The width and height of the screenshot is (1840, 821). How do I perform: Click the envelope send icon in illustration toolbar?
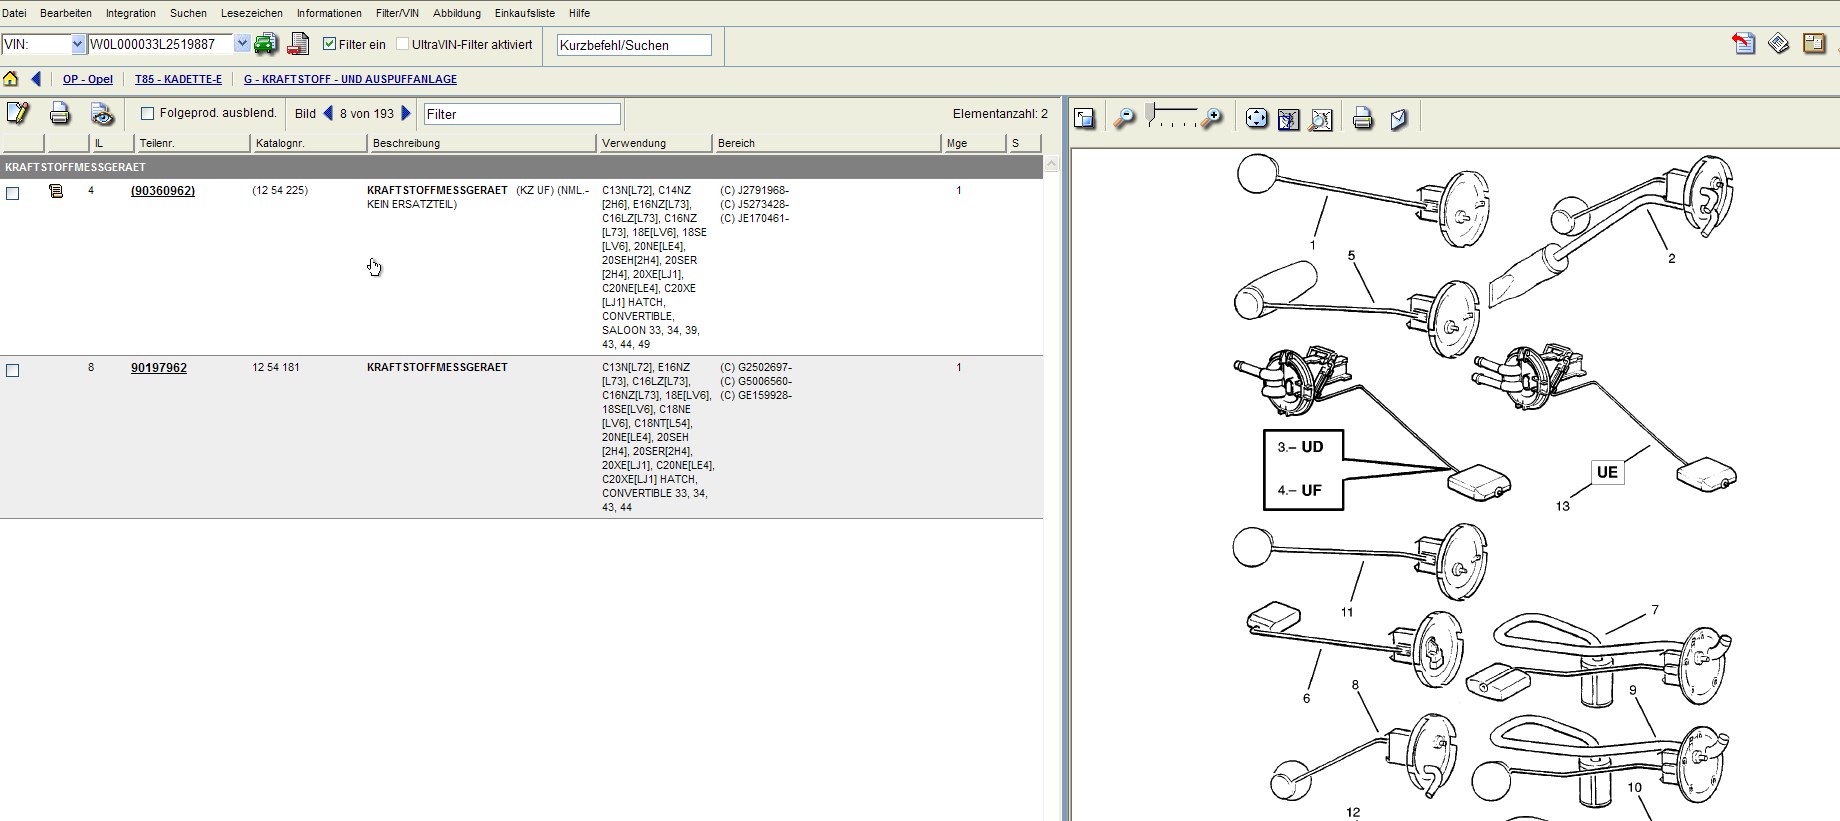point(1399,119)
